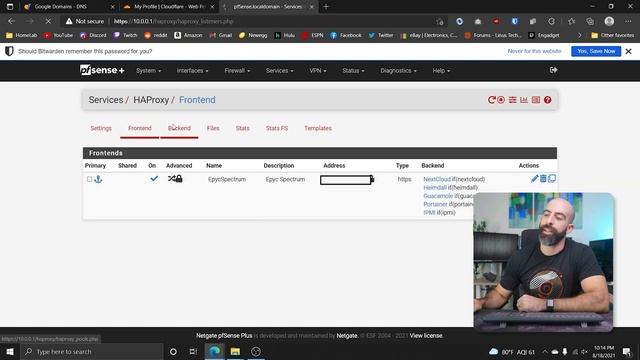
Task: Switch to the Templates tab
Action: [x=318, y=128]
